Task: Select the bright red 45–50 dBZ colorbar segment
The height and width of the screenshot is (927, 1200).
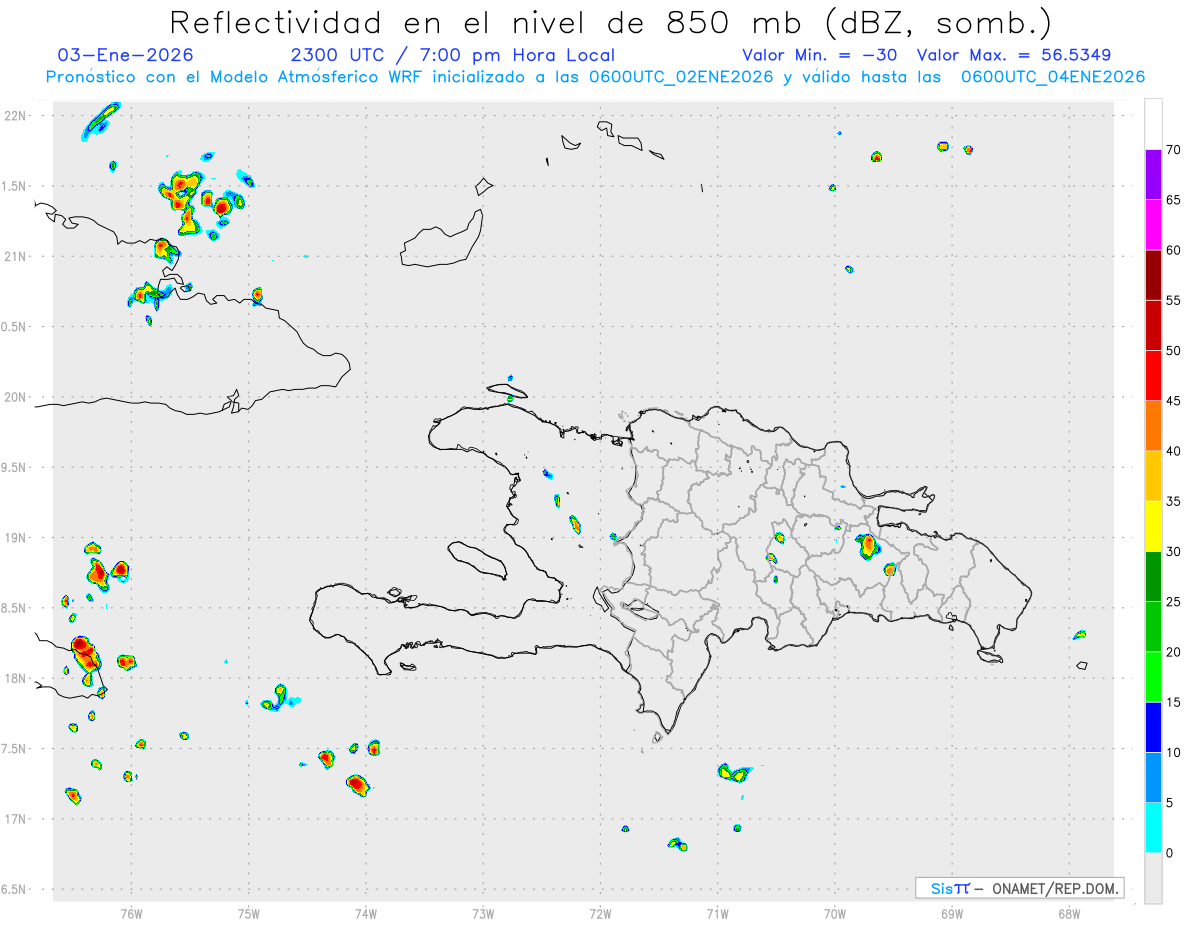Action: pos(1153,375)
